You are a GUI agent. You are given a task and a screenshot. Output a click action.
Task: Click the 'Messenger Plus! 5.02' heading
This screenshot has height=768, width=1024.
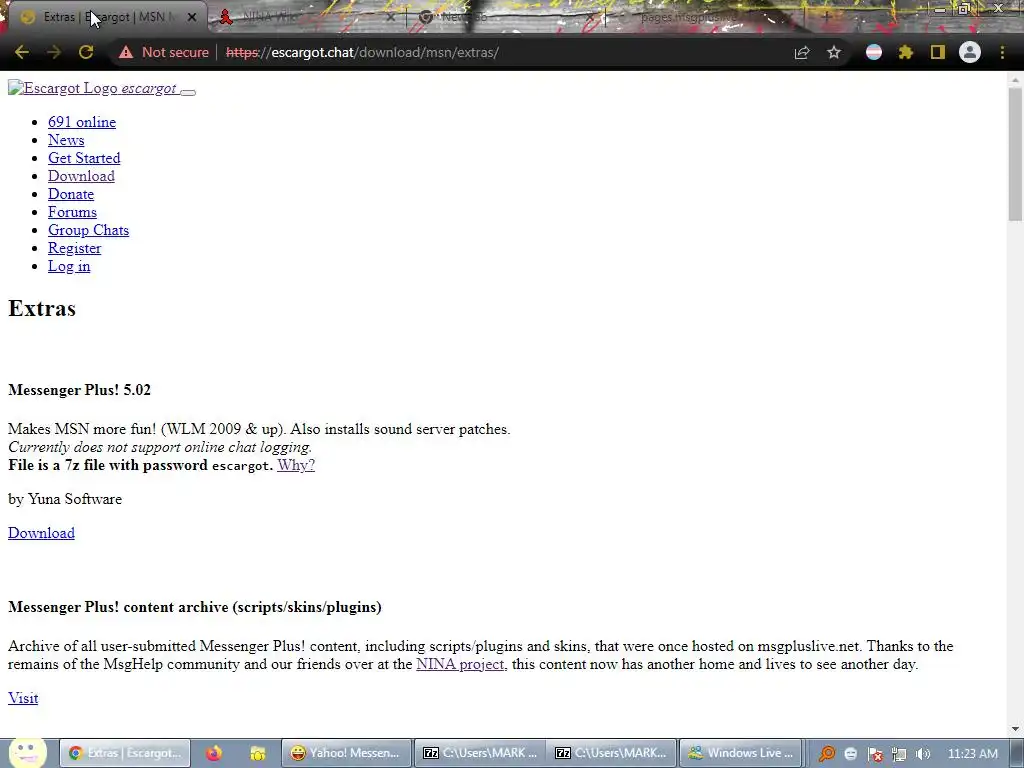(x=79, y=390)
